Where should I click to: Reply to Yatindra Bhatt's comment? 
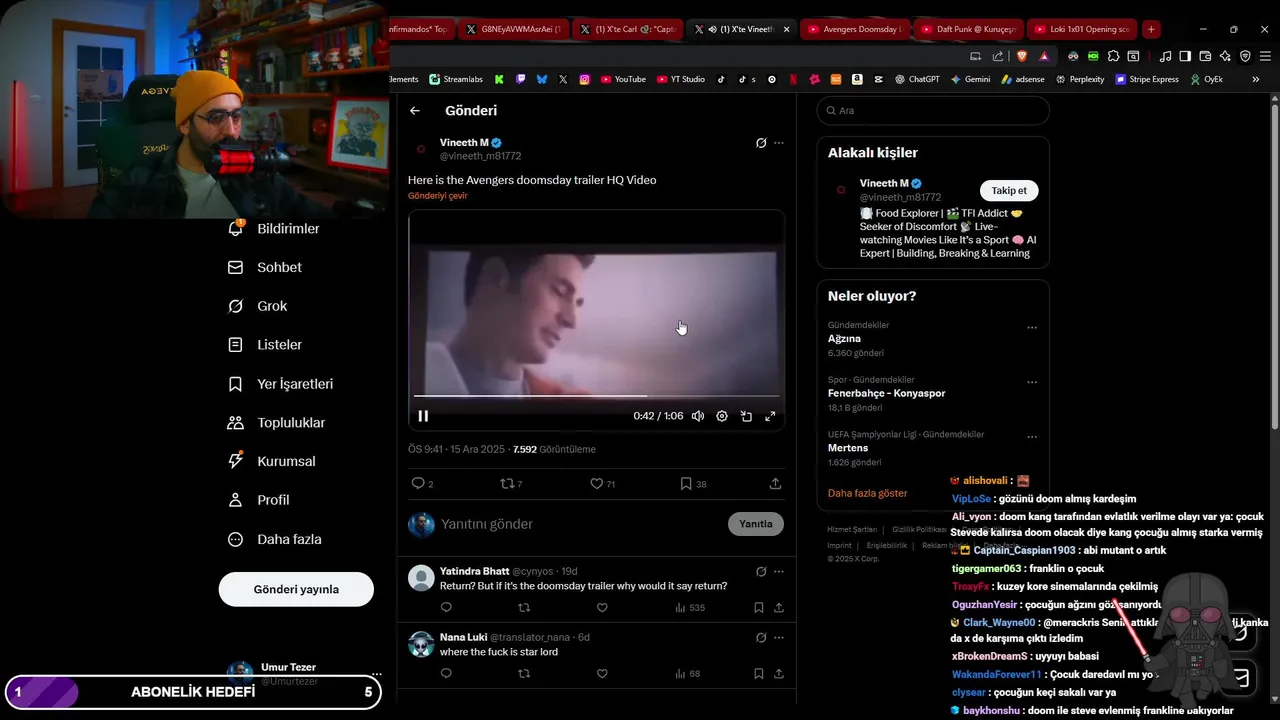tap(446, 608)
